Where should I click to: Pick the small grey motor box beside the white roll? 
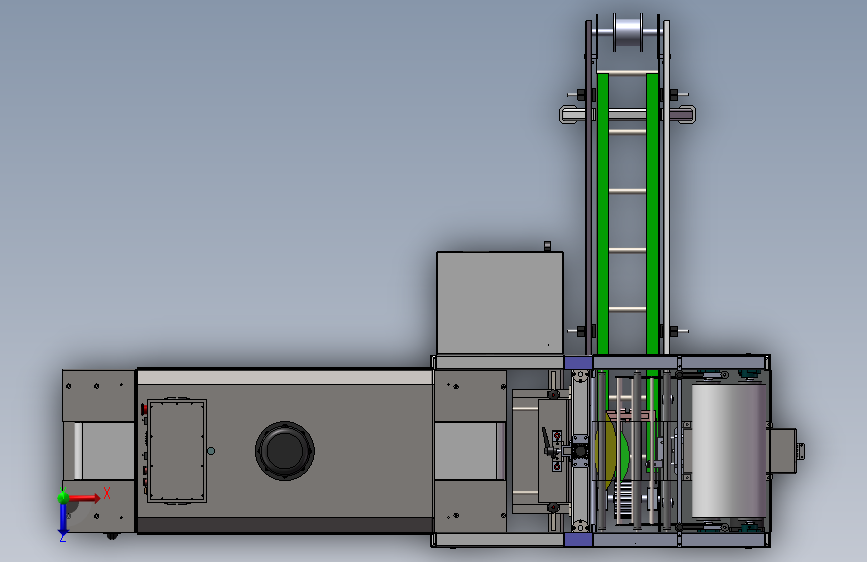pos(785,451)
